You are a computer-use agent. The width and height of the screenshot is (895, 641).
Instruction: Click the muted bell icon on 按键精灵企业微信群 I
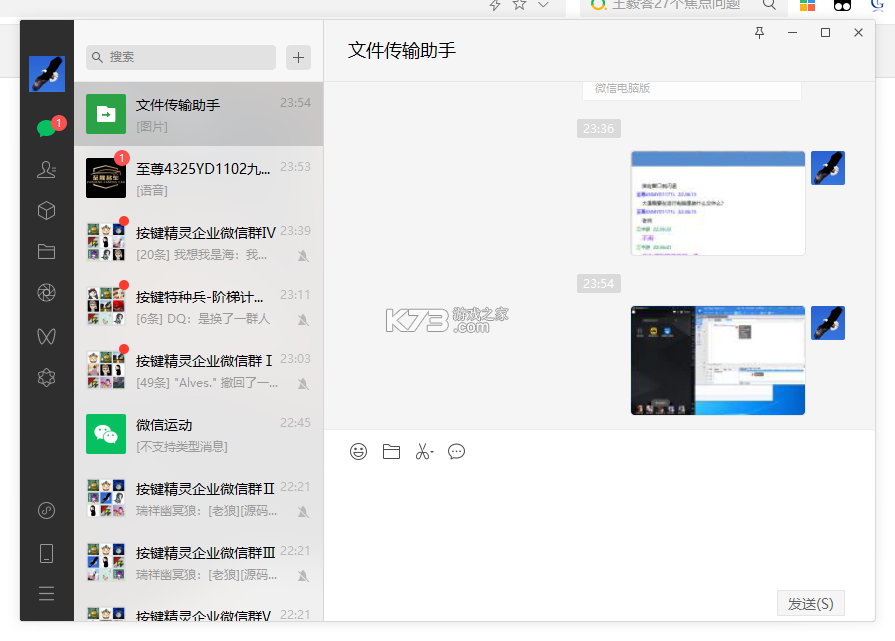[303, 384]
